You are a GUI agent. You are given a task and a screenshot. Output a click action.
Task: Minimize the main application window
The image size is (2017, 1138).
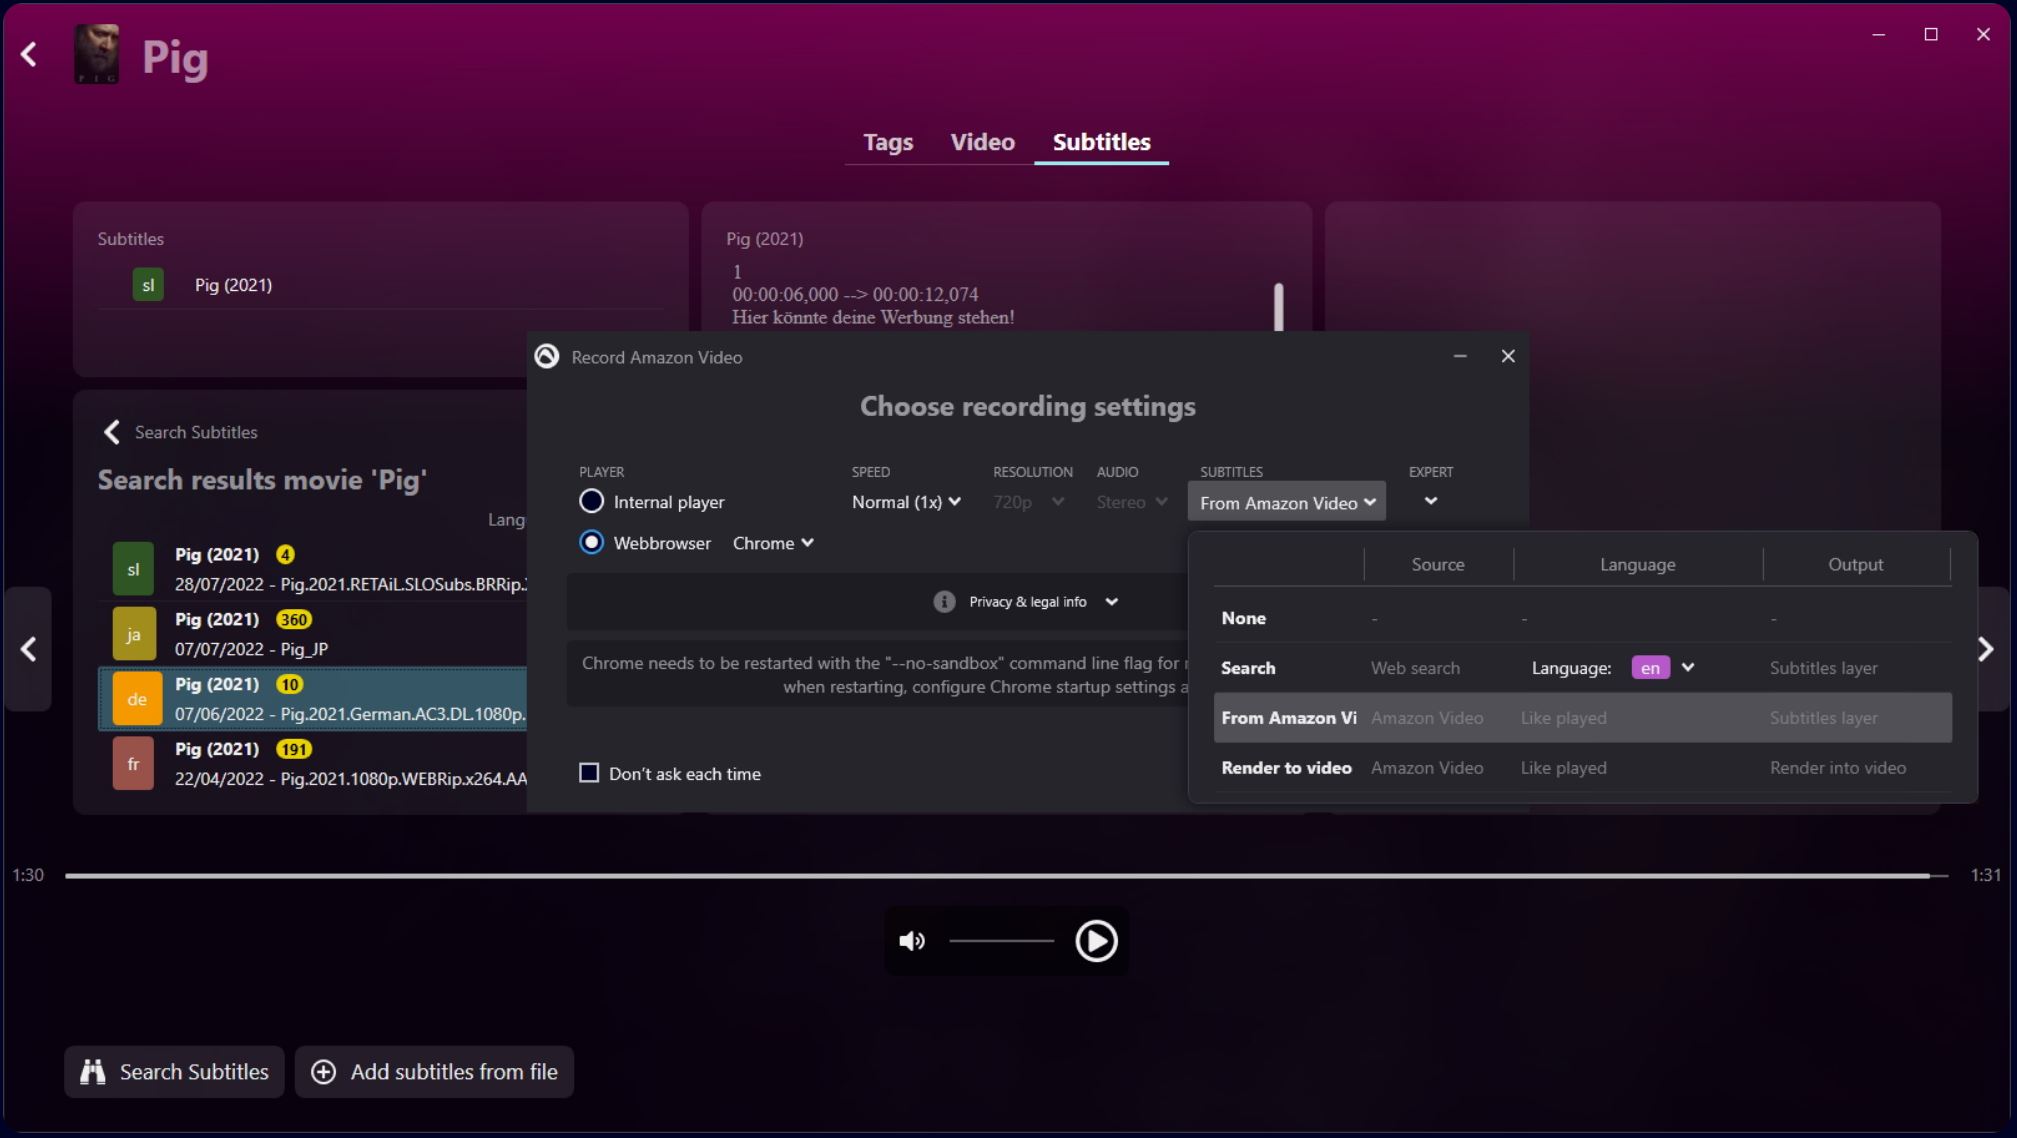pyautogui.click(x=1878, y=34)
